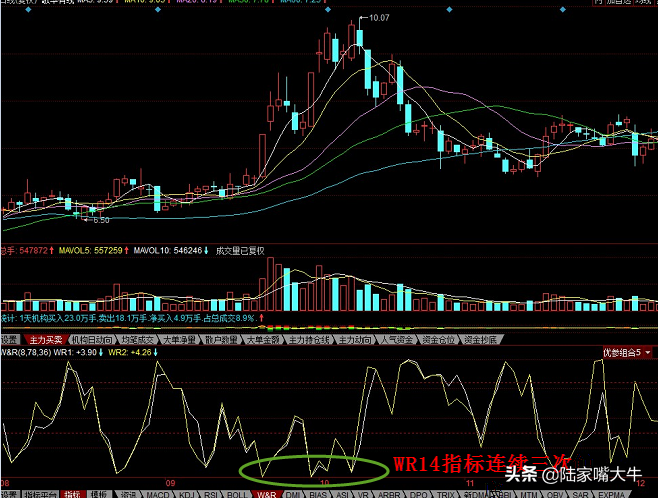Open the ARBR indicator tab
The width and height of the screenshot is (658, 498).
point(389,495)
